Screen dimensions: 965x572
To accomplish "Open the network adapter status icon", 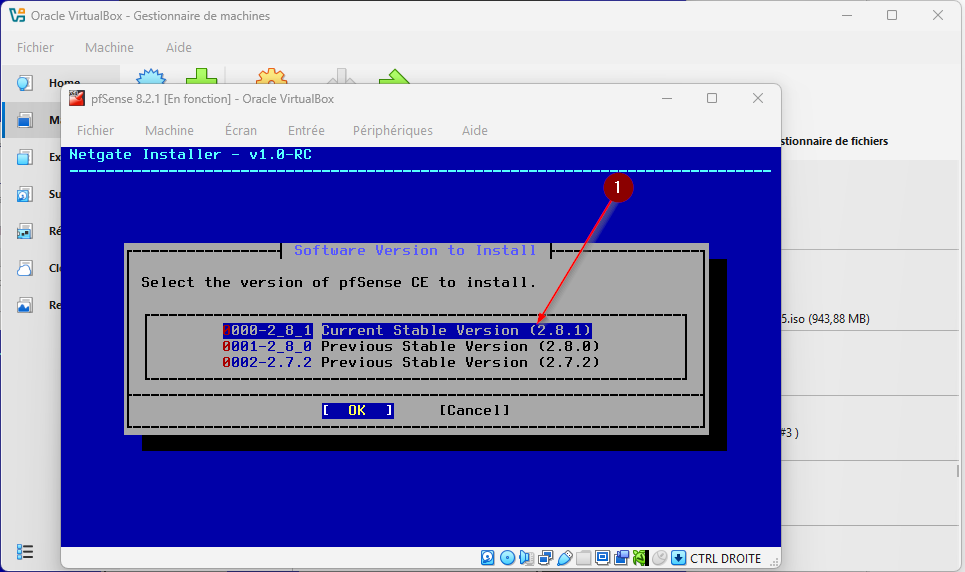I will pyautogui.click(x=545, y=558).
